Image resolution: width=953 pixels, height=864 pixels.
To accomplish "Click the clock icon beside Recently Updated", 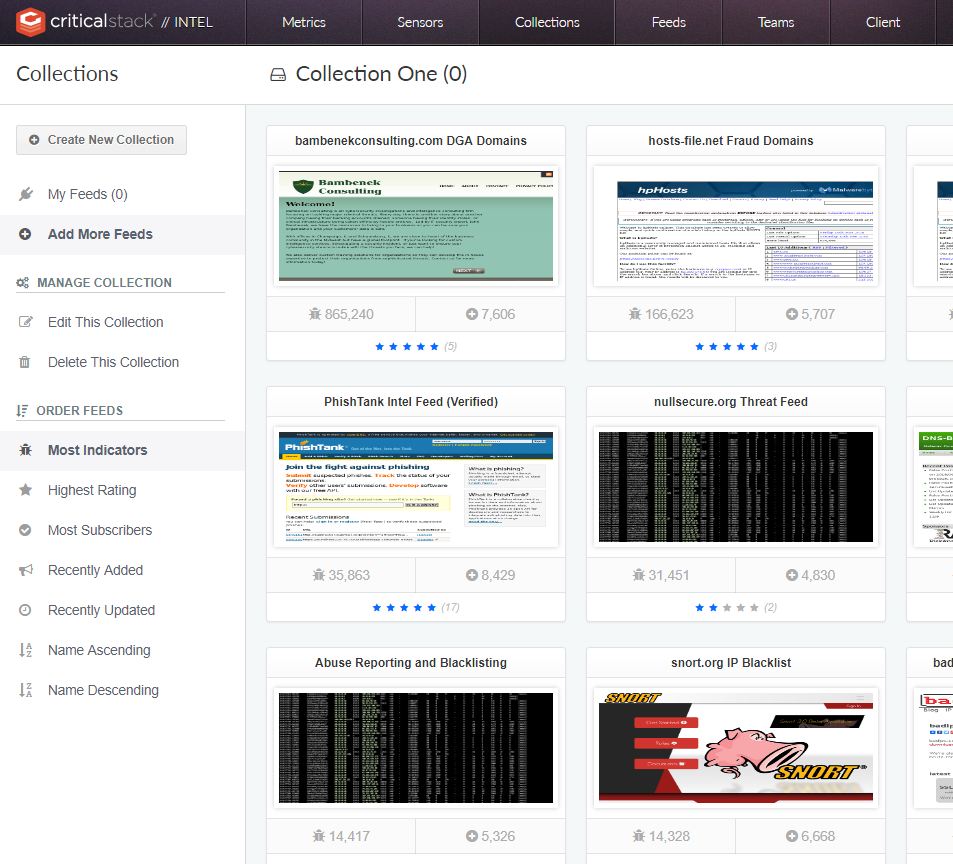I will (25, 610).
